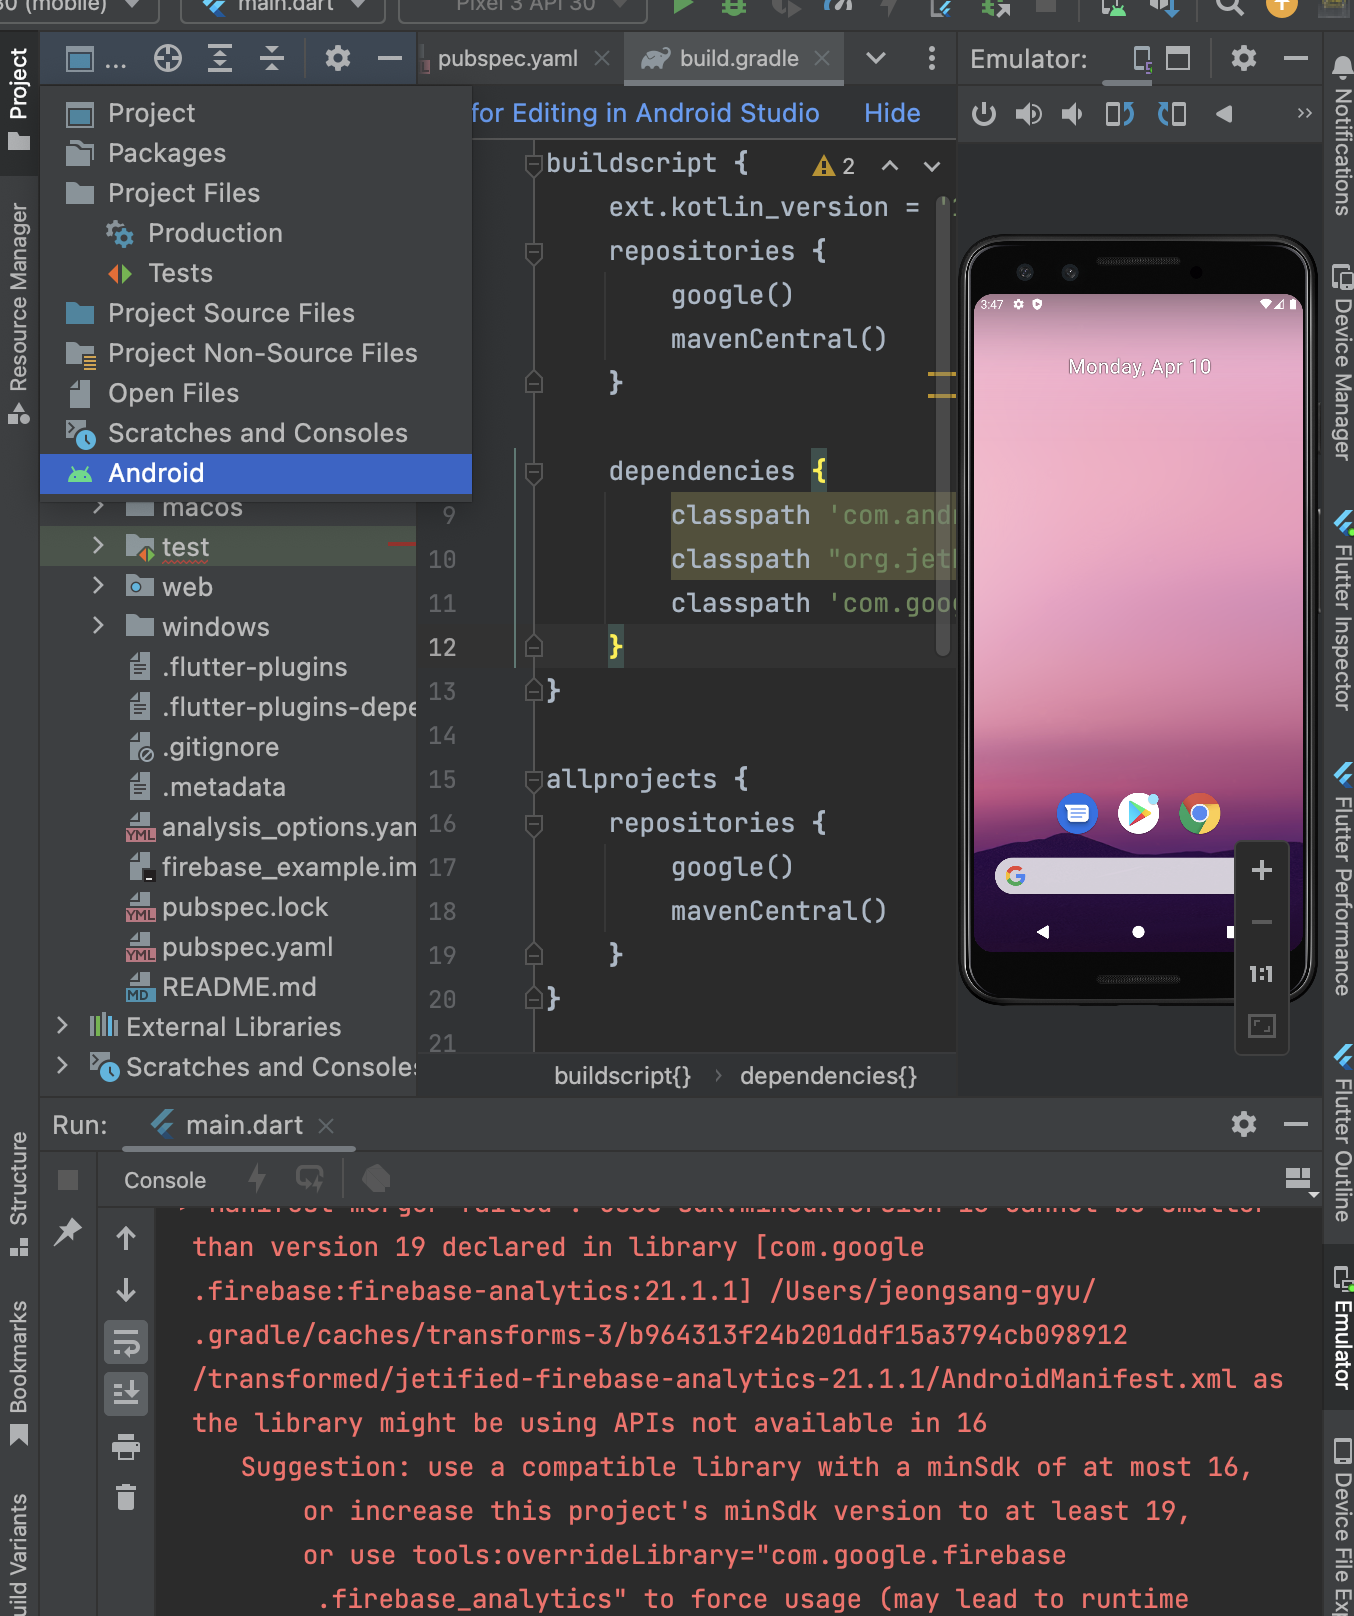The height and width of the screenshot is (1616, 1354).
Task: Collapse all items in project tree
Action: (272, 58)
